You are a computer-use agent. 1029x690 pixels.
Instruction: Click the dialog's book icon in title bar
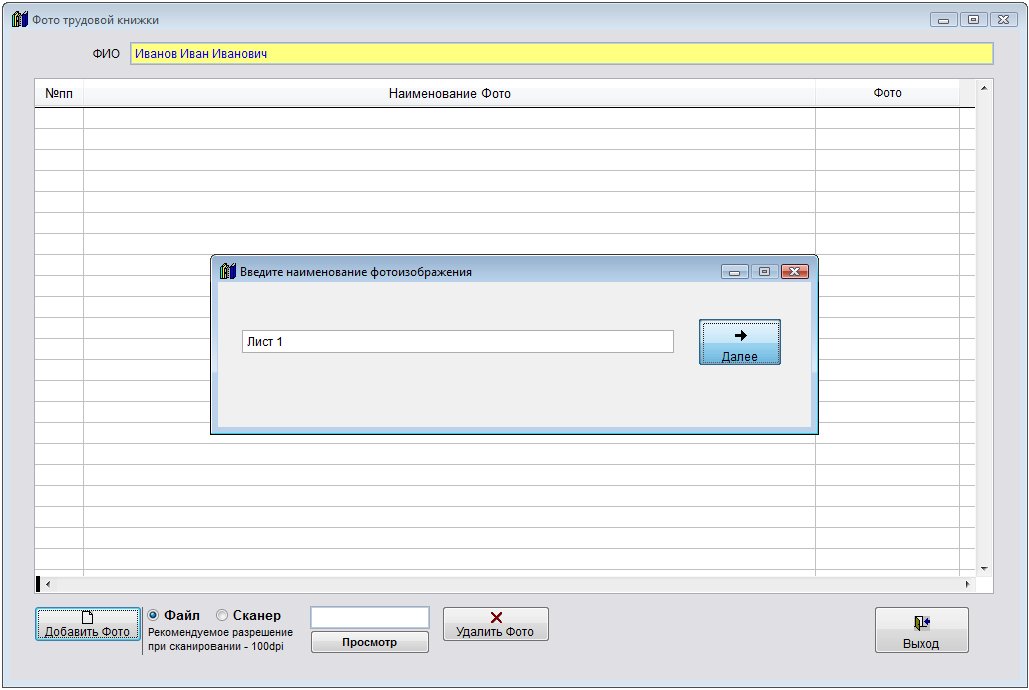pos(228,271)
